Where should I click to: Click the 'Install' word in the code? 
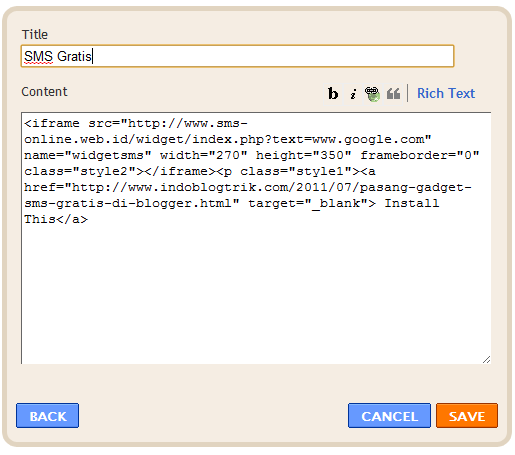(412, 203)
